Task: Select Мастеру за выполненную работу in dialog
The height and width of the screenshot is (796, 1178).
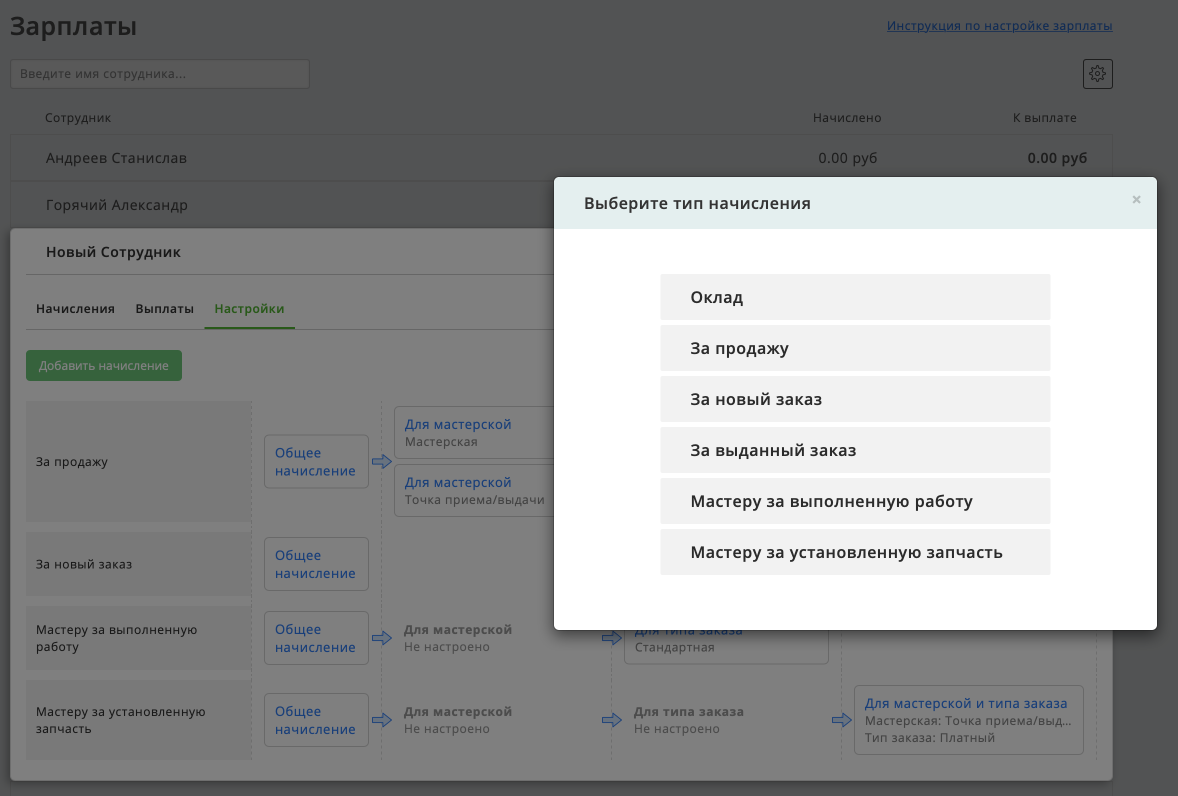Action: coord(855,502)
